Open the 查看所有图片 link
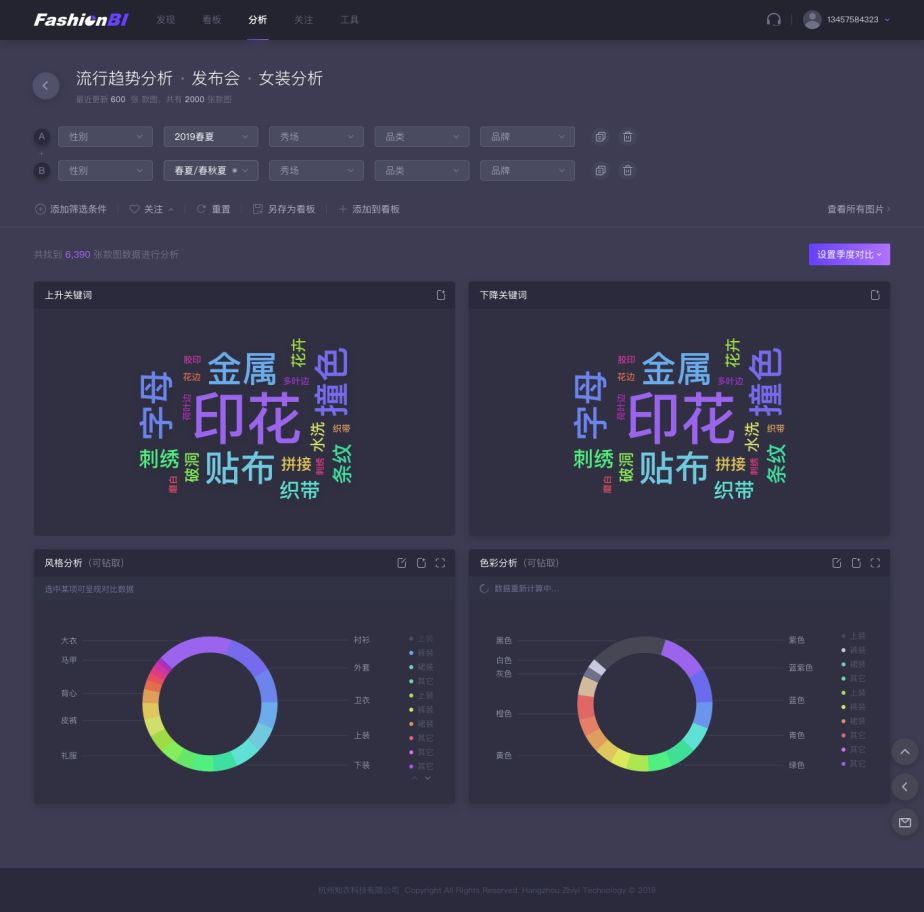This screenshot has width=924, height=912. 858,209
